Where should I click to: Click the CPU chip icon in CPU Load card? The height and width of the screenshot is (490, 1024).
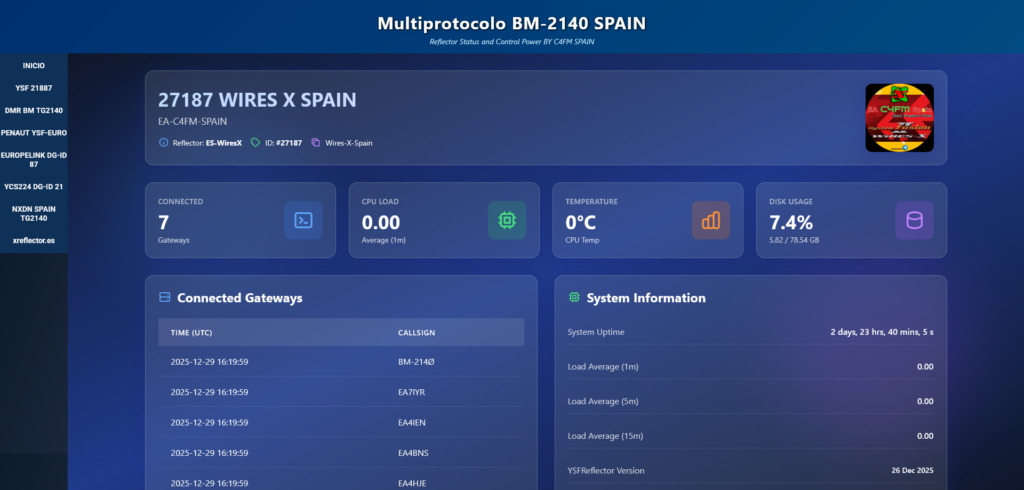tap(507, 220)
